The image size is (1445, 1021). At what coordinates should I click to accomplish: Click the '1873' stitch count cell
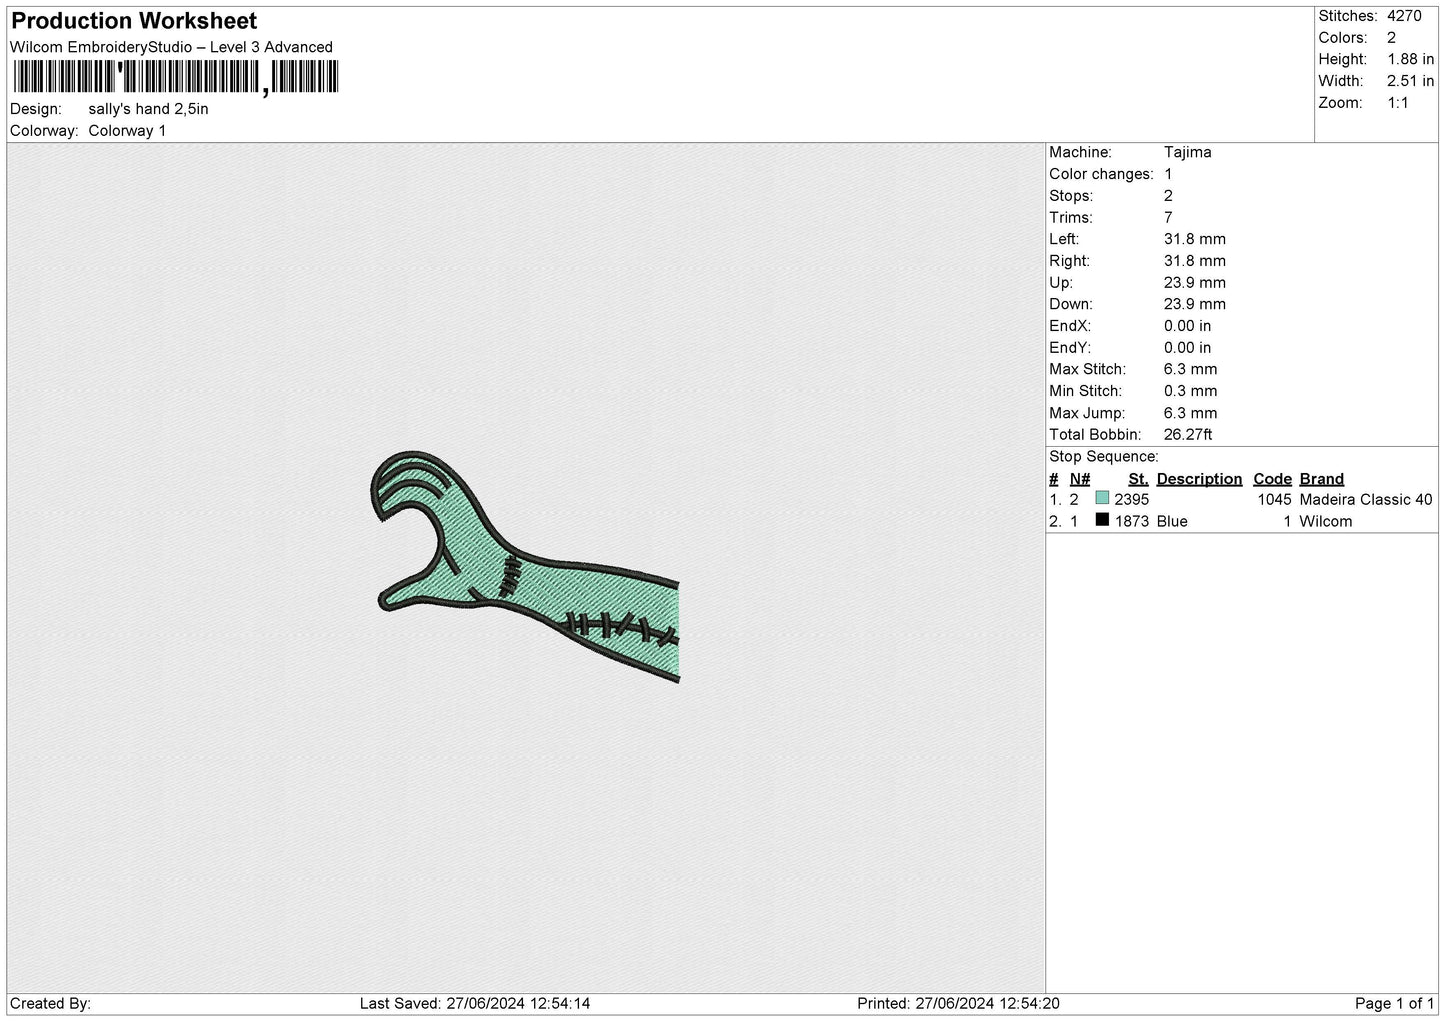(x=1131, y=521)
